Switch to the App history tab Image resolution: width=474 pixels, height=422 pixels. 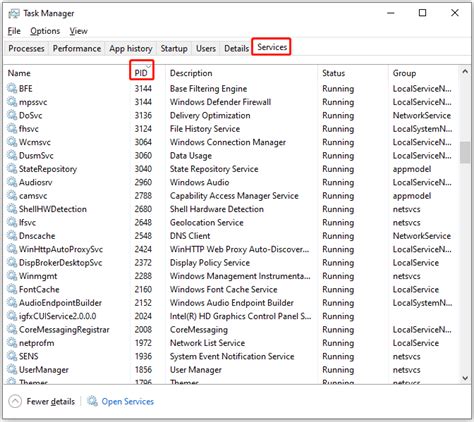tap(131, 48)
